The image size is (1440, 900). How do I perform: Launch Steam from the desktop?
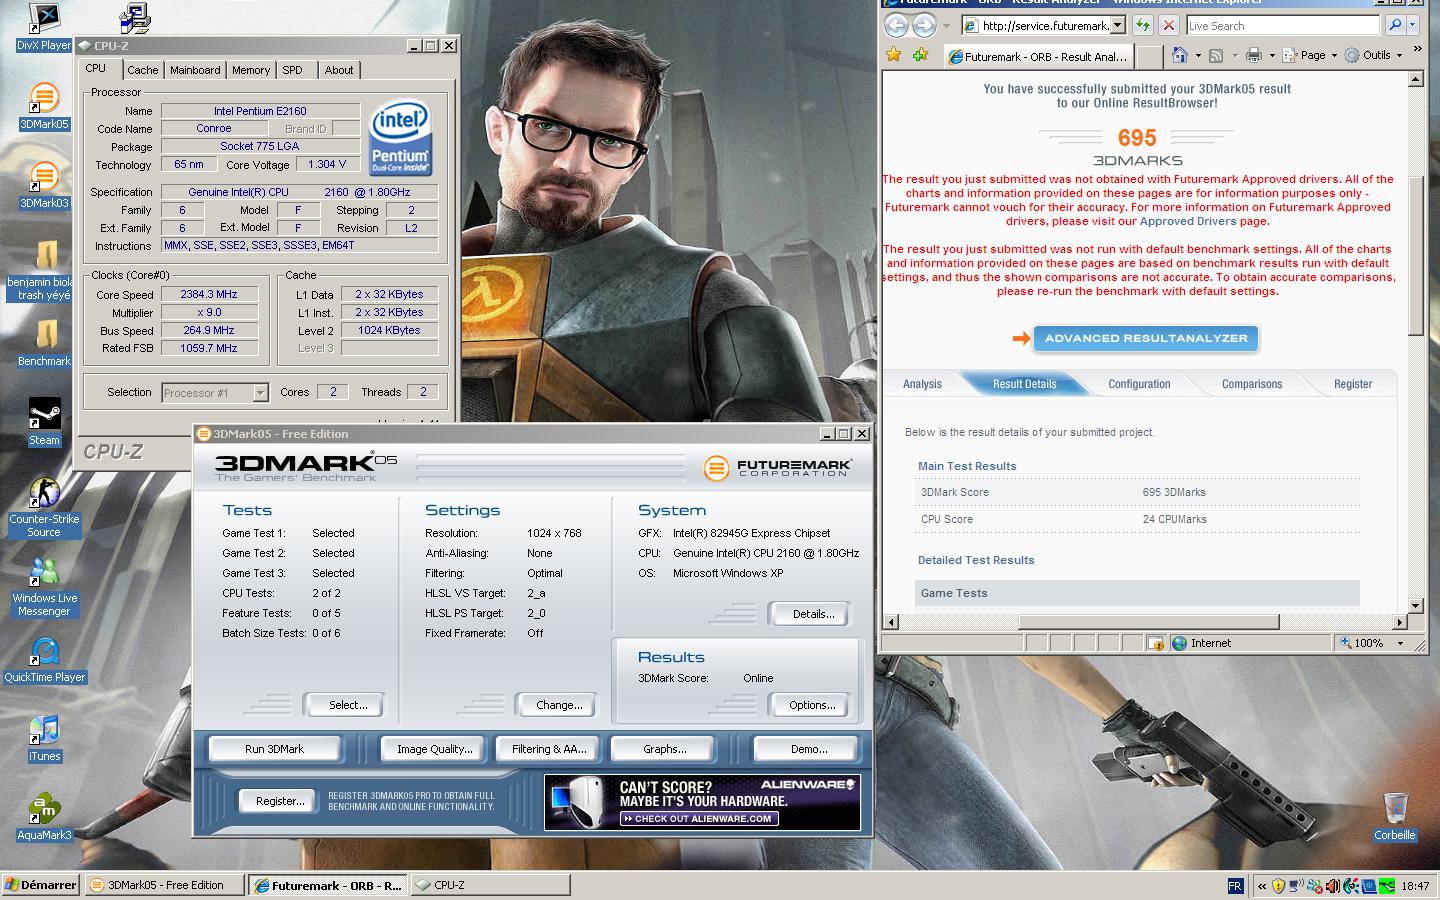point(44,422)
